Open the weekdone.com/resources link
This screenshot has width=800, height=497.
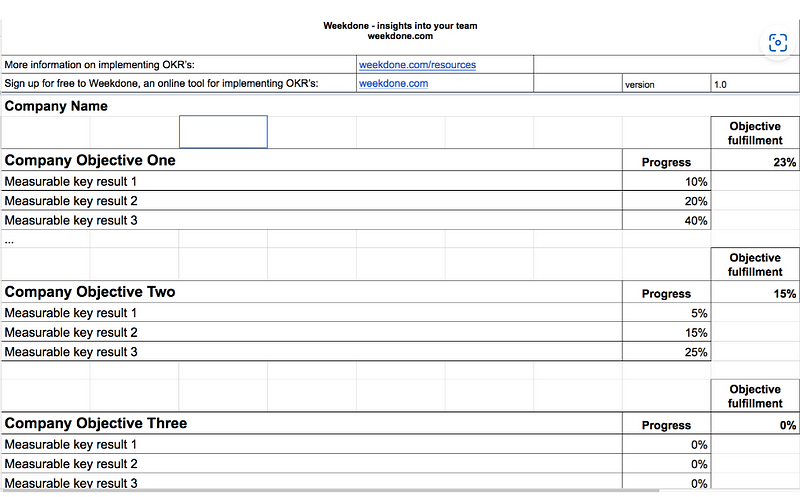pyautogui.click(x=417, y=65)
